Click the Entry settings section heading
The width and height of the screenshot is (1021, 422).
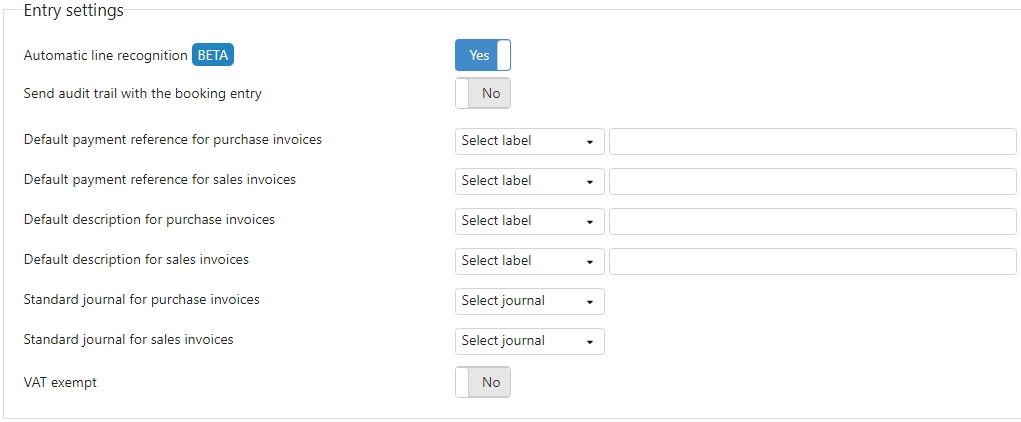74,10
